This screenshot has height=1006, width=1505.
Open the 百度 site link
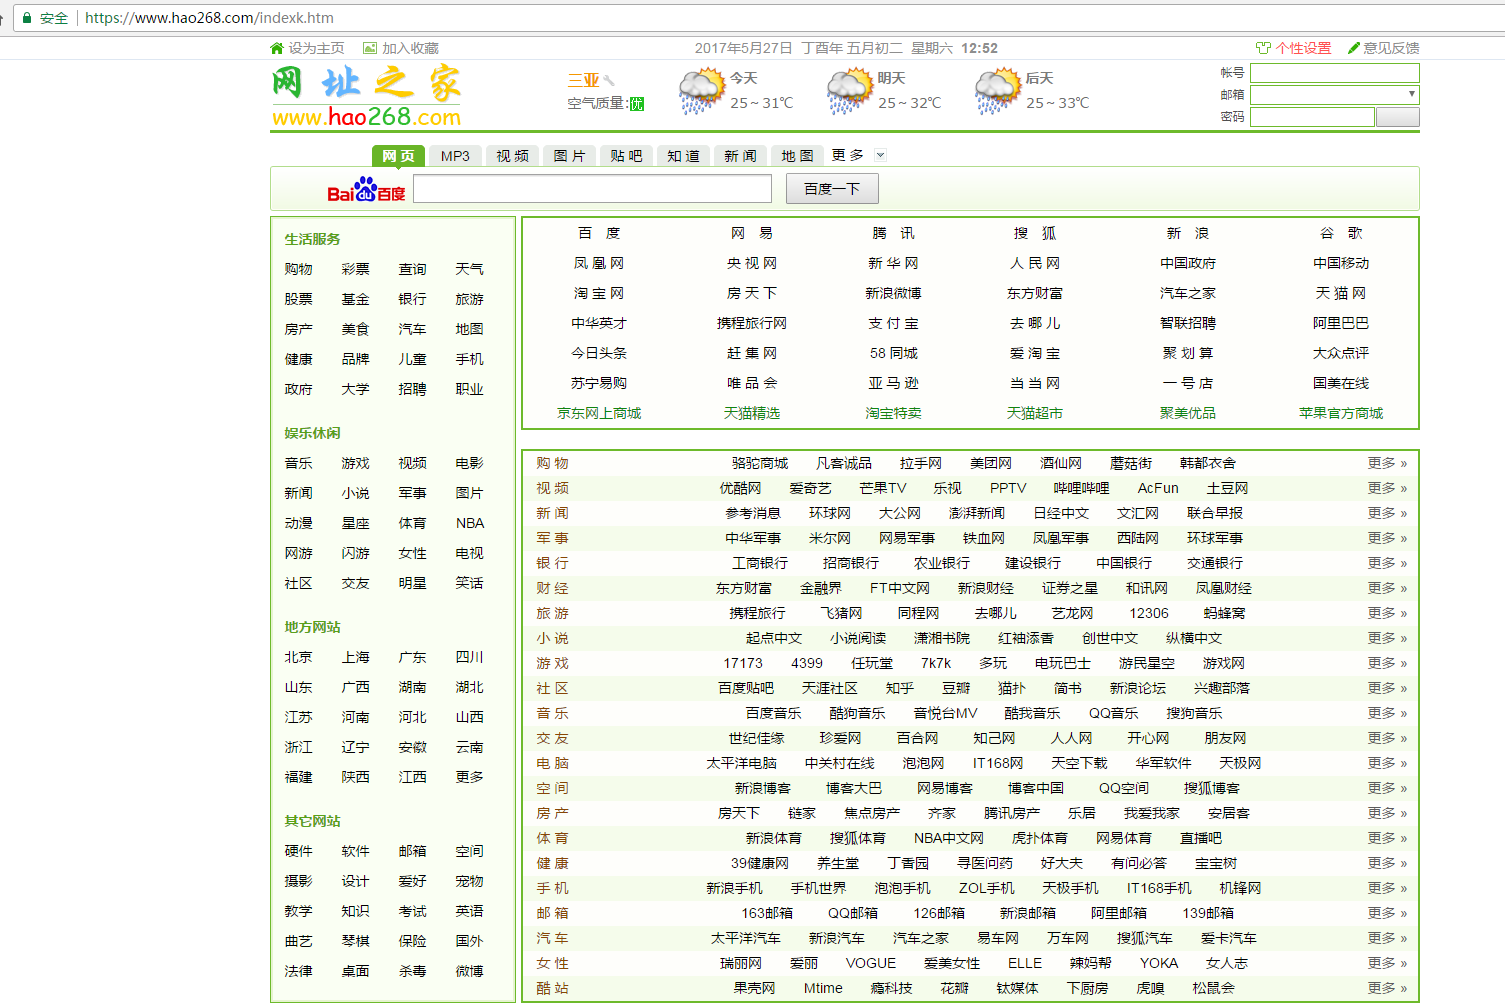pyautogui.click(x=599, y=233)
